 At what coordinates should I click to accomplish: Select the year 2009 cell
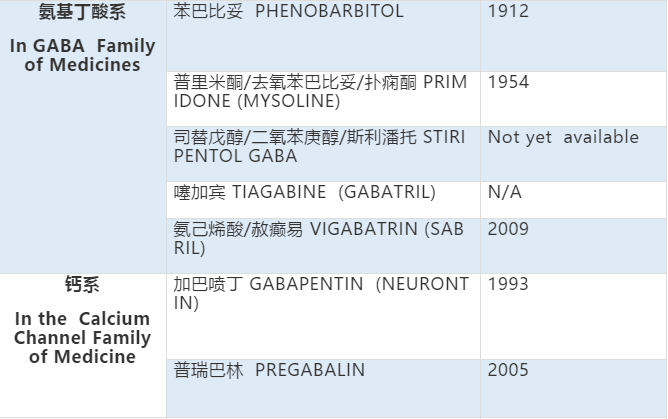point(509,228)
